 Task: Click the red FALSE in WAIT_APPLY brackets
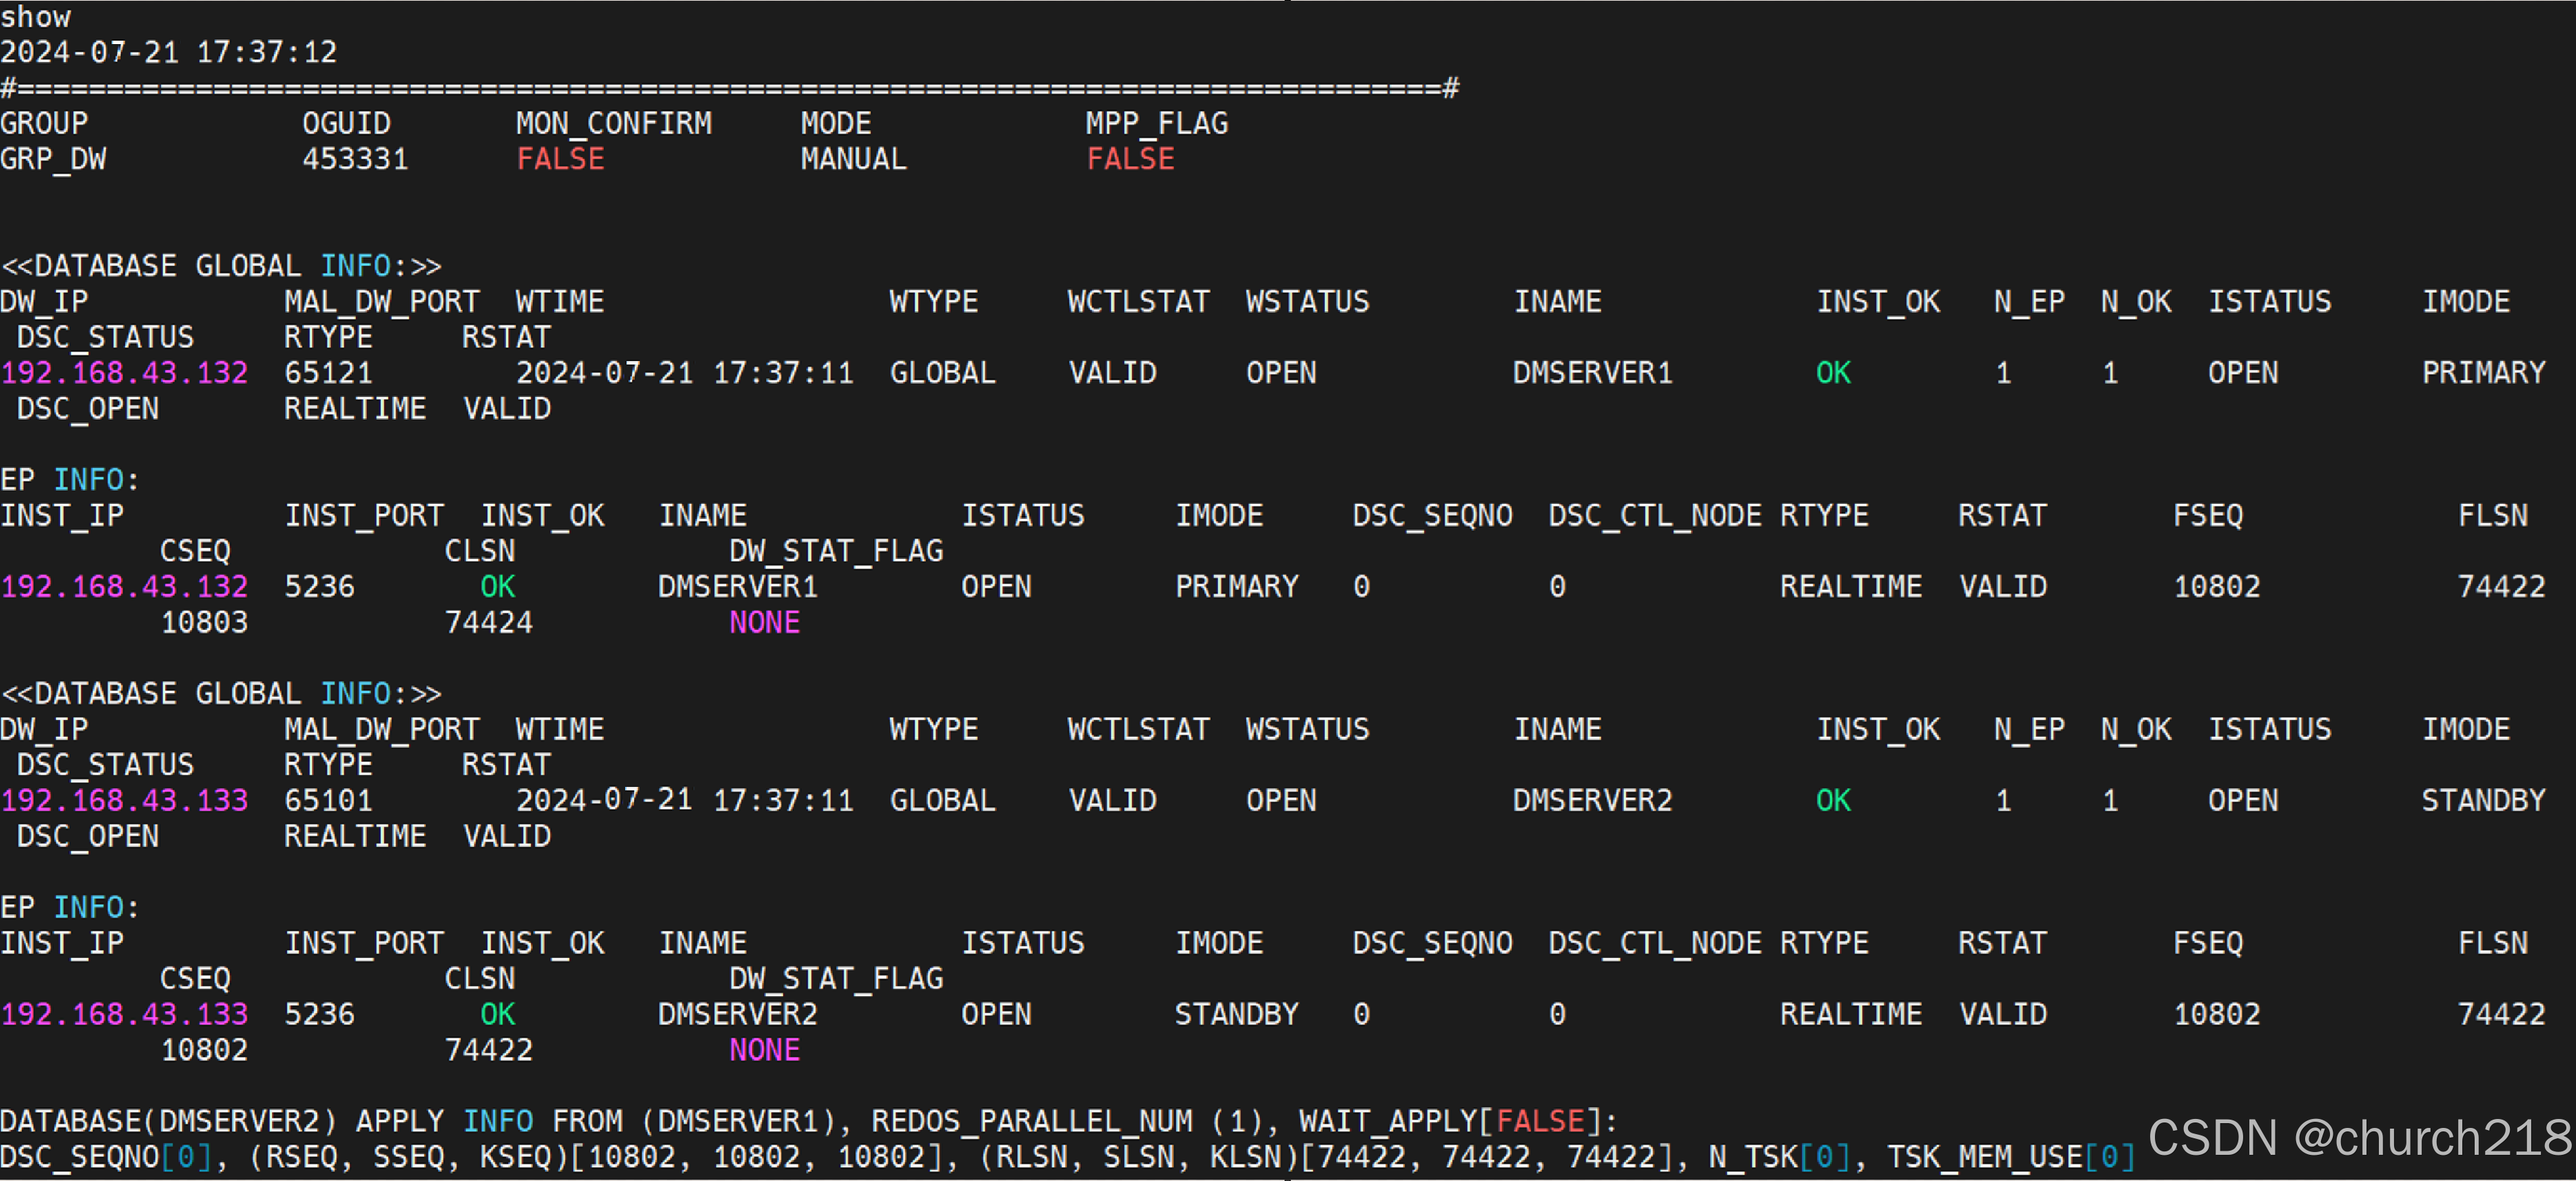tap(1540, 1121)
